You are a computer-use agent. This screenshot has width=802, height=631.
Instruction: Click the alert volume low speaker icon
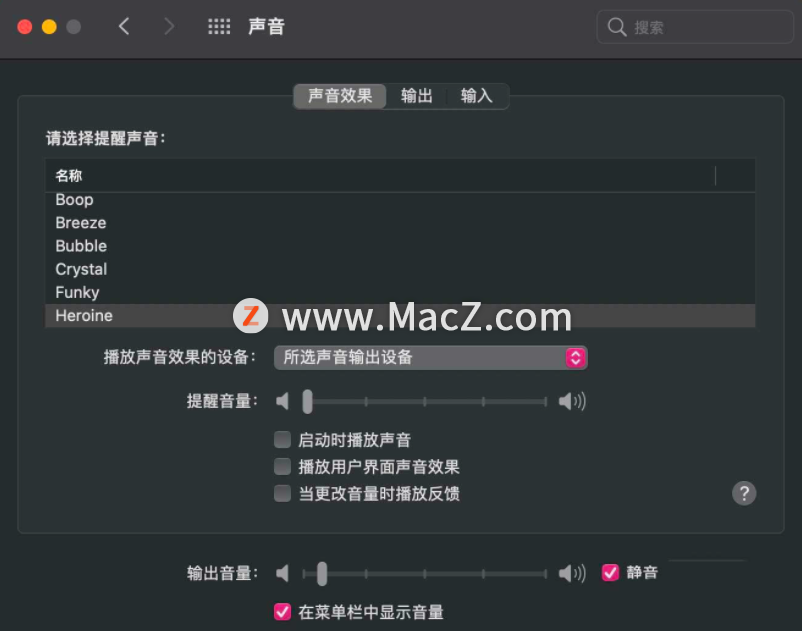(282, 401)
